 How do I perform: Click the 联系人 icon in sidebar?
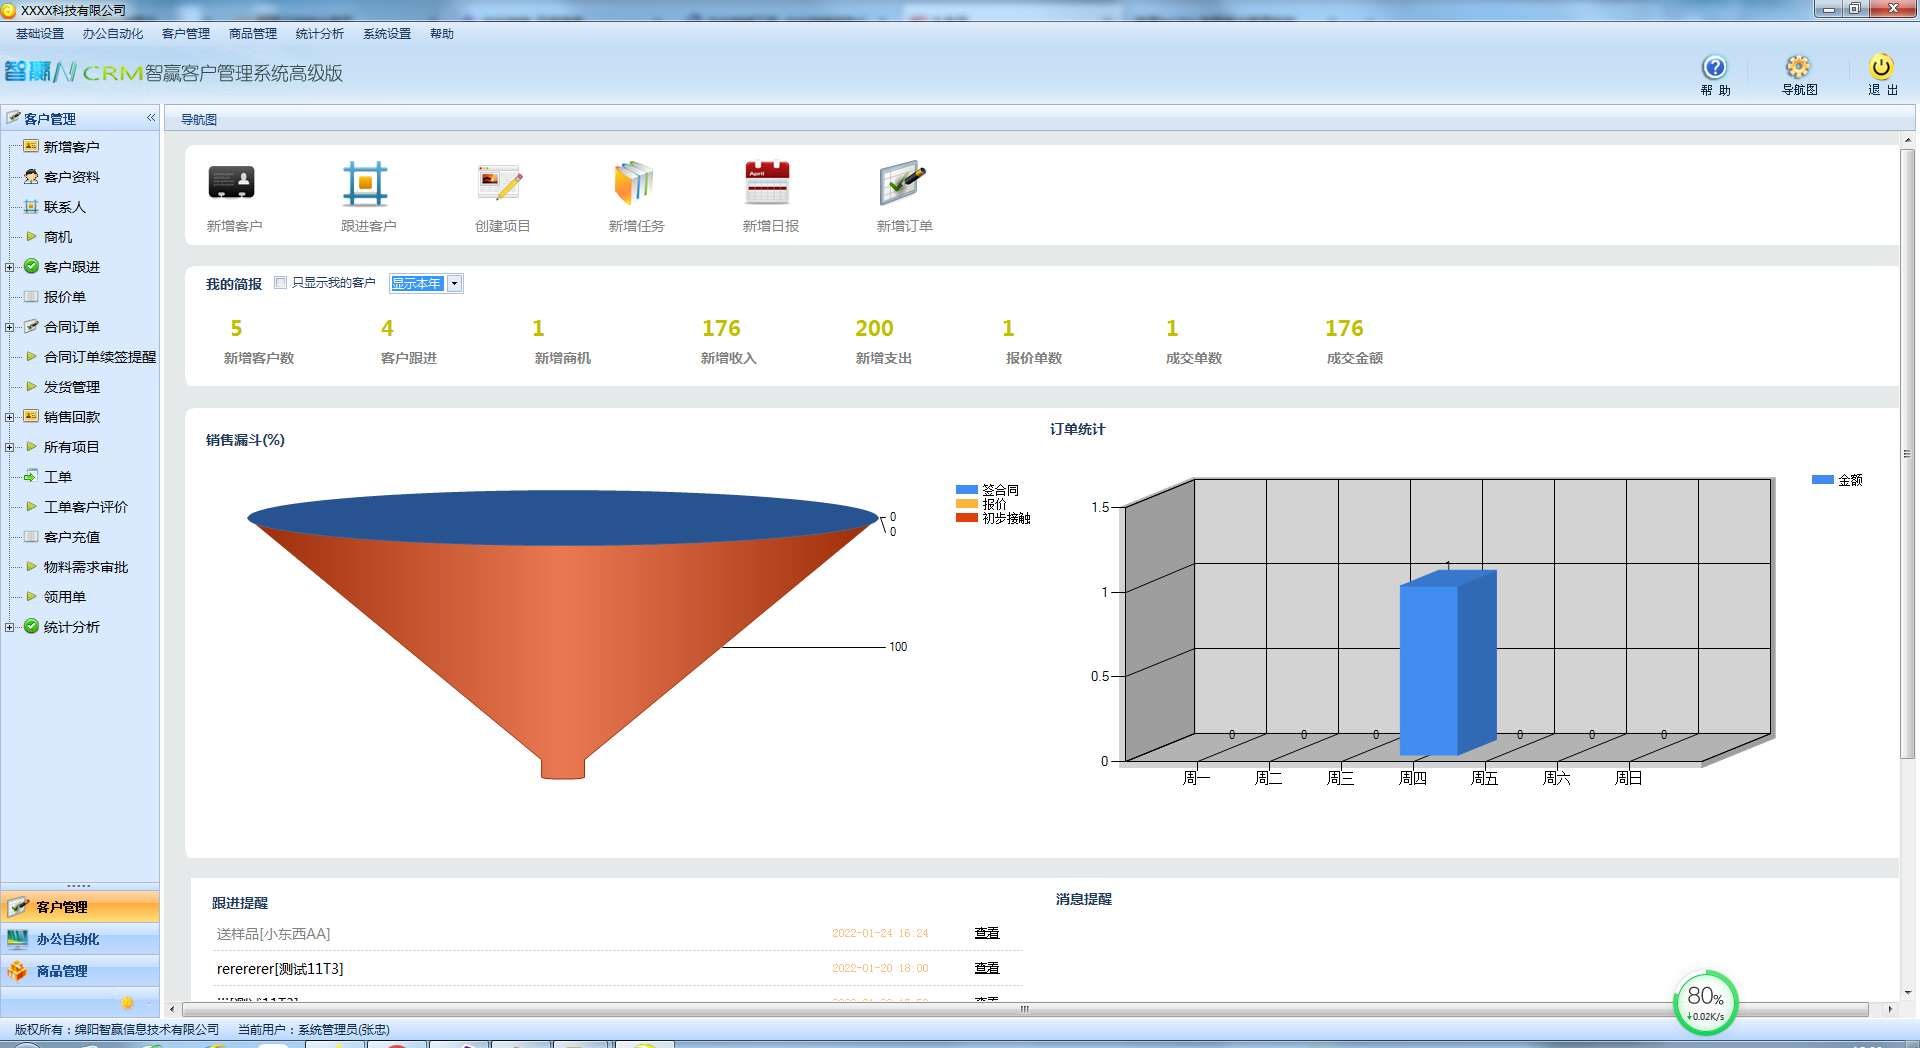(x=31, y=206)
